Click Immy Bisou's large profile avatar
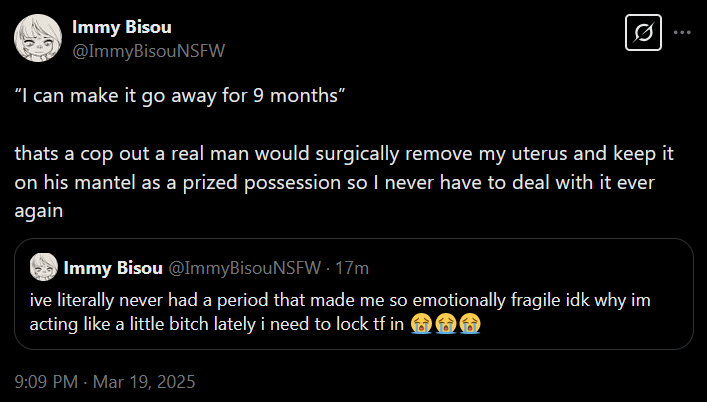This screenshot has height=402, width=707. tap(34, 38)
